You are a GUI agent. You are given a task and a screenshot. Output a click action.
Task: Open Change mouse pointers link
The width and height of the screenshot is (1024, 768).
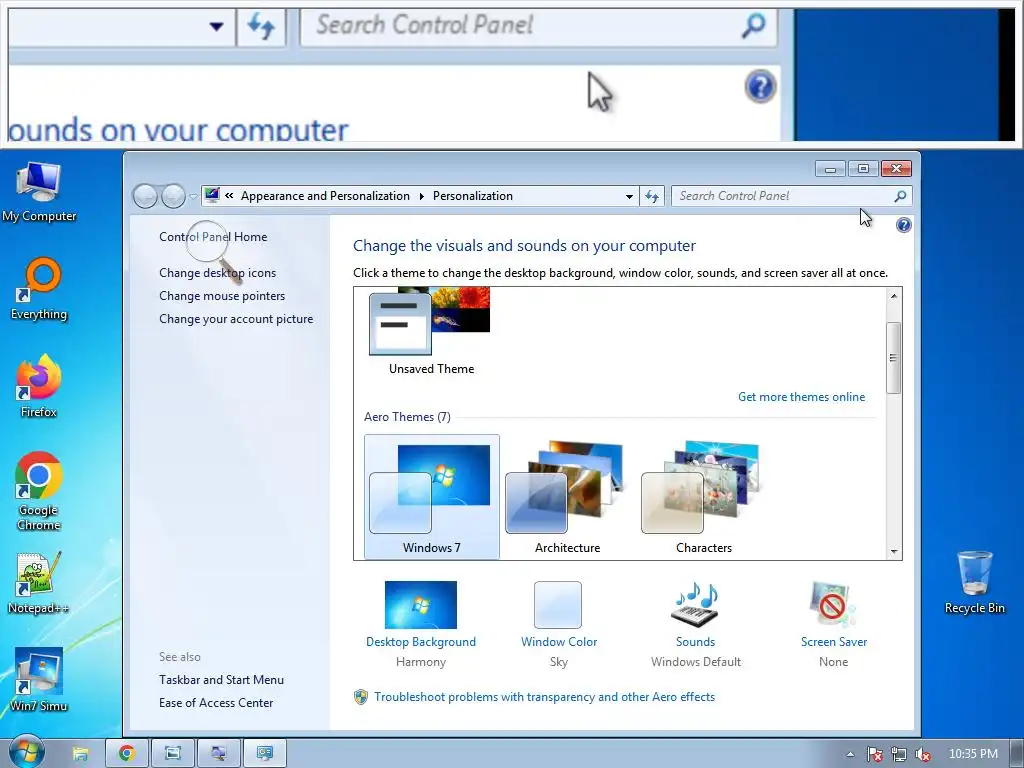[x=222, y=296]
